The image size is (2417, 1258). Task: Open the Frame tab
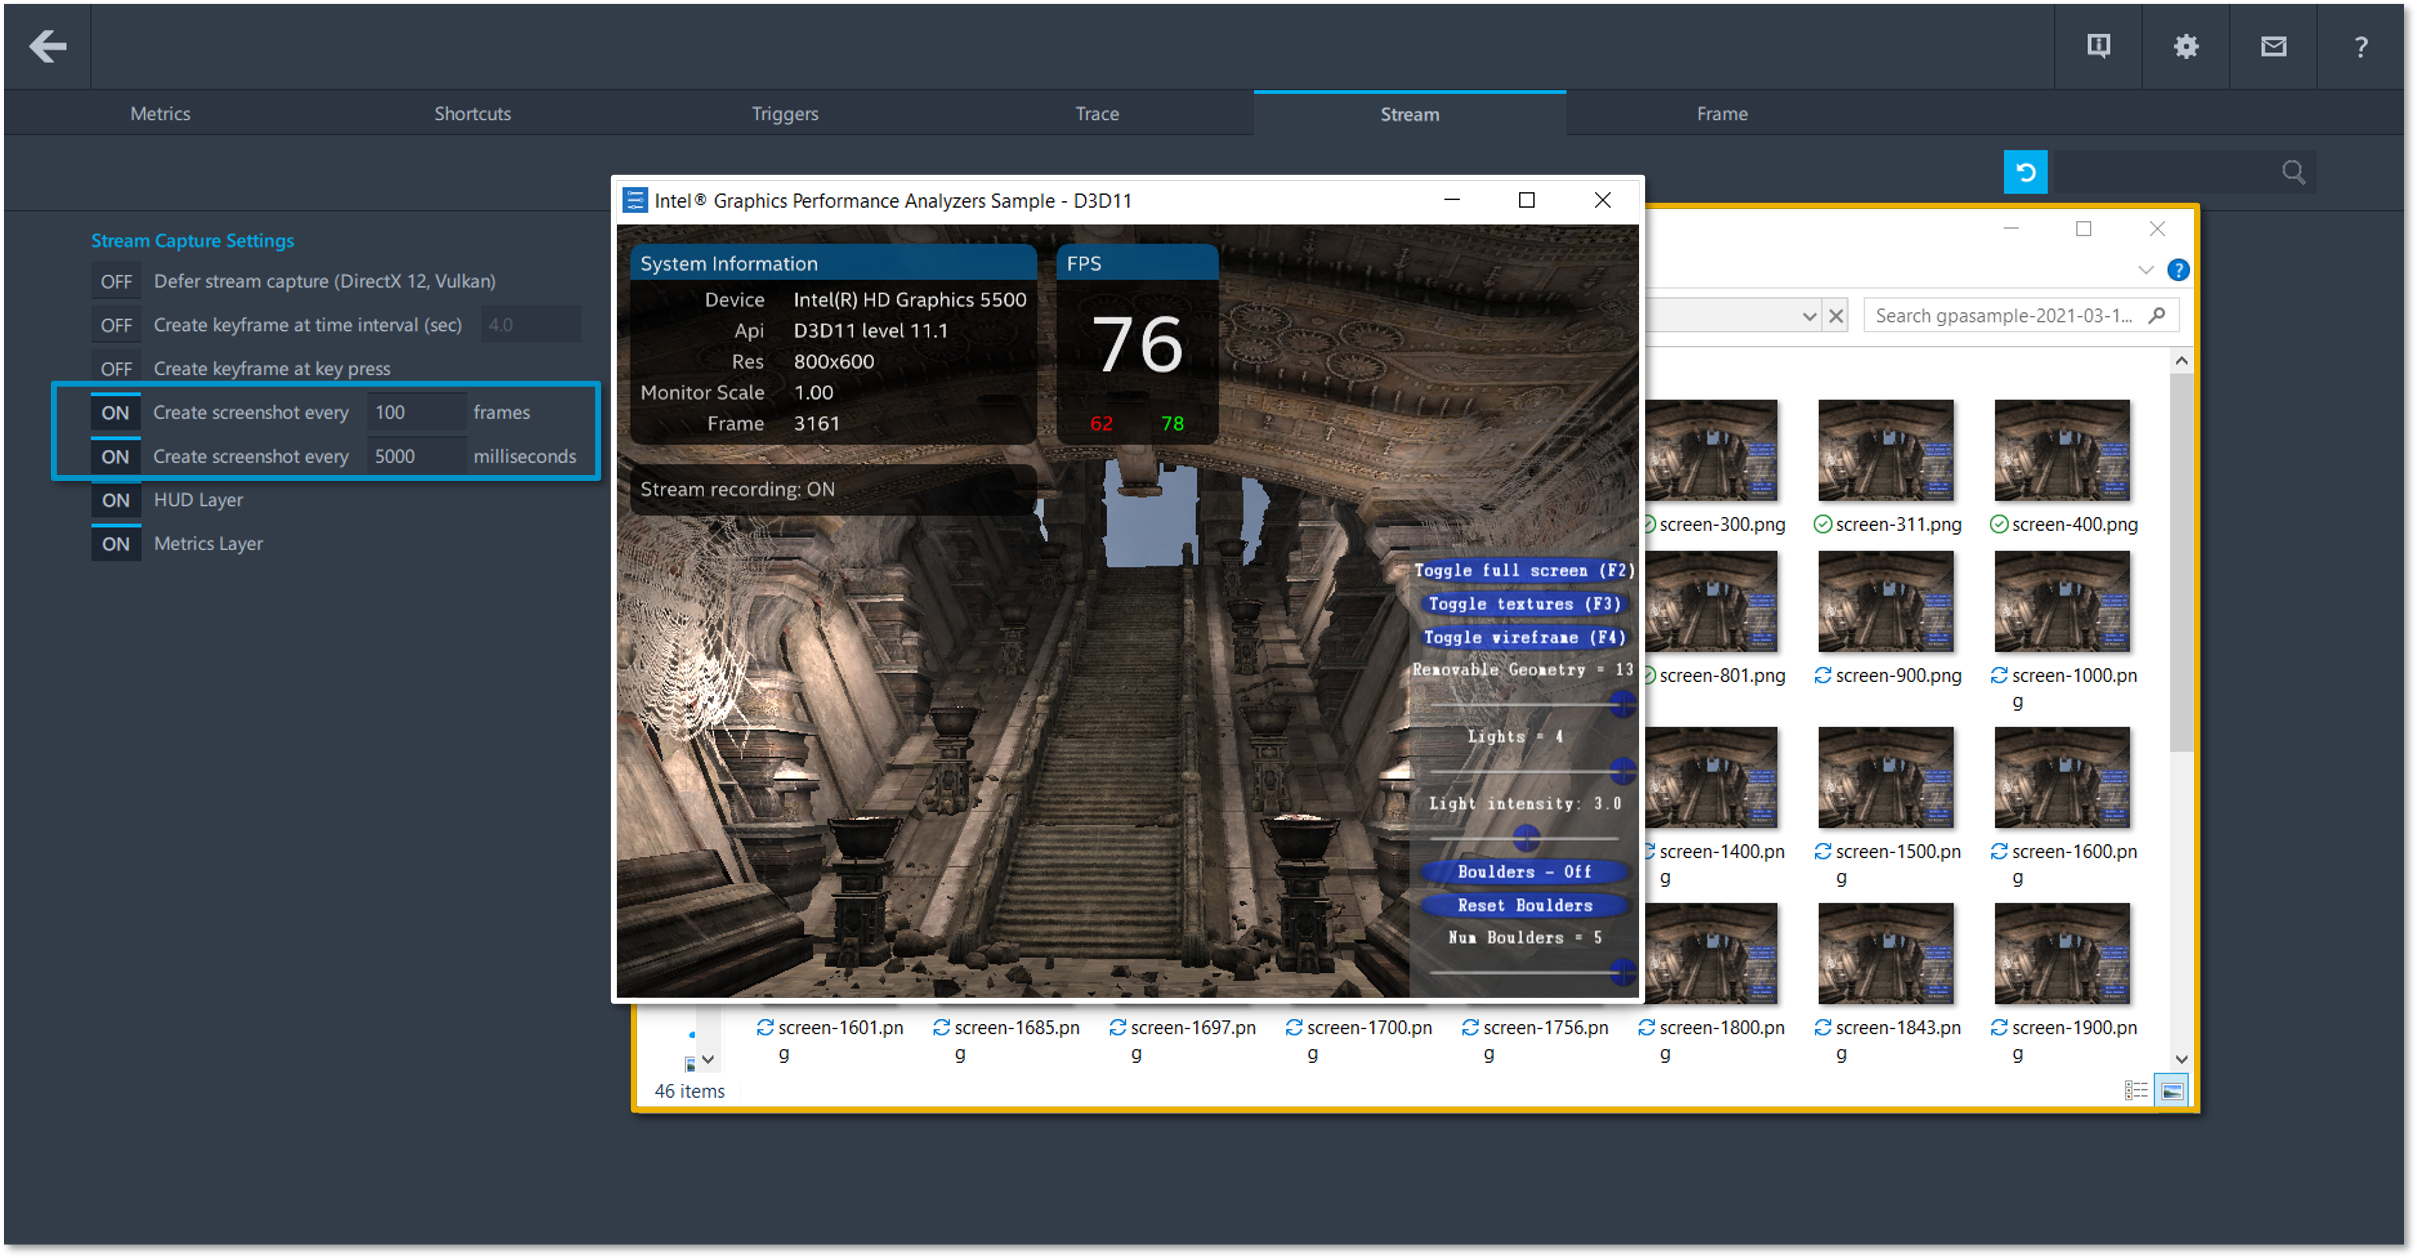pos(1721,114)
